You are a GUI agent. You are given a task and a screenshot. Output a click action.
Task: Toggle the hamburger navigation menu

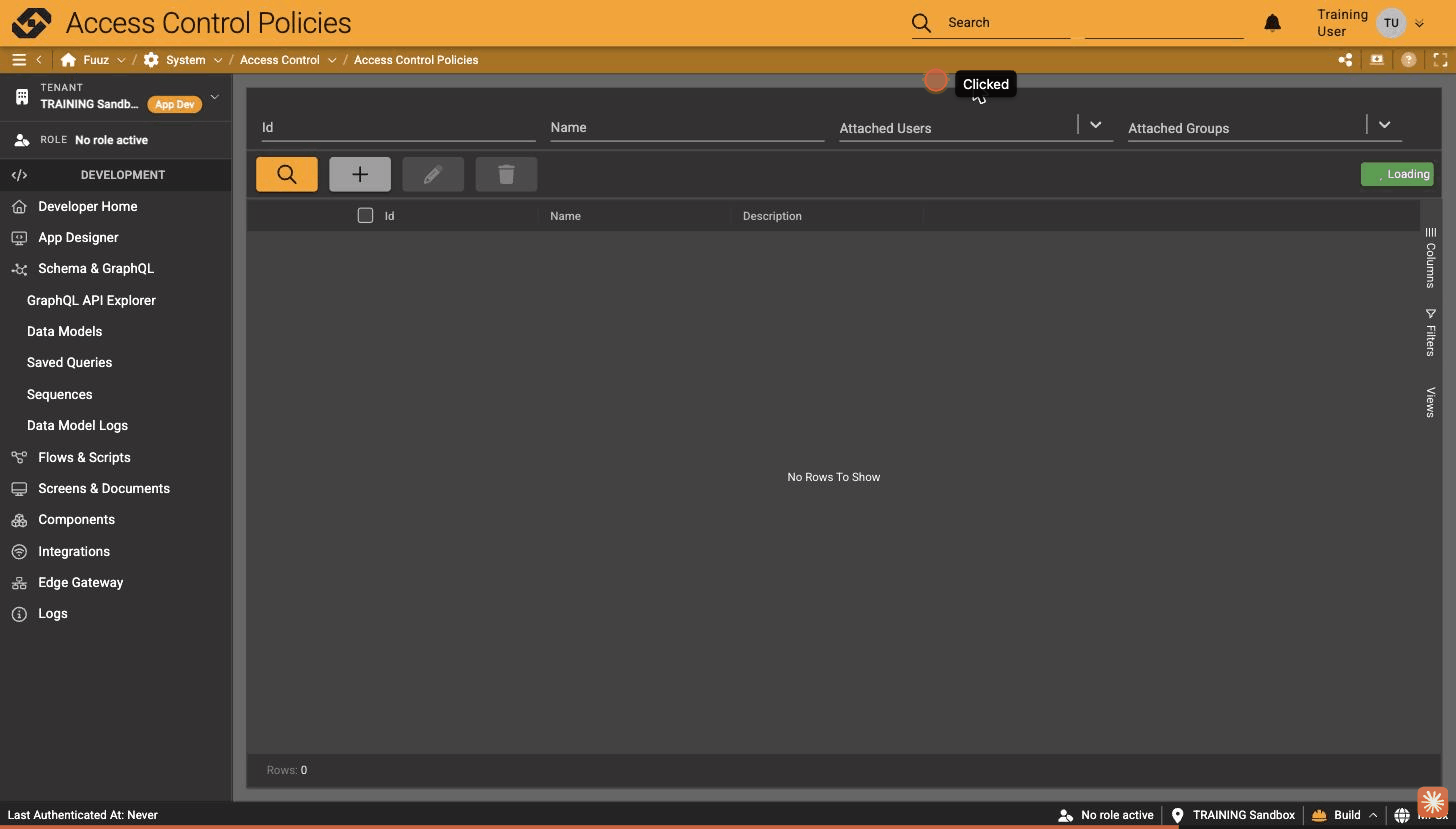coord(19,60)
